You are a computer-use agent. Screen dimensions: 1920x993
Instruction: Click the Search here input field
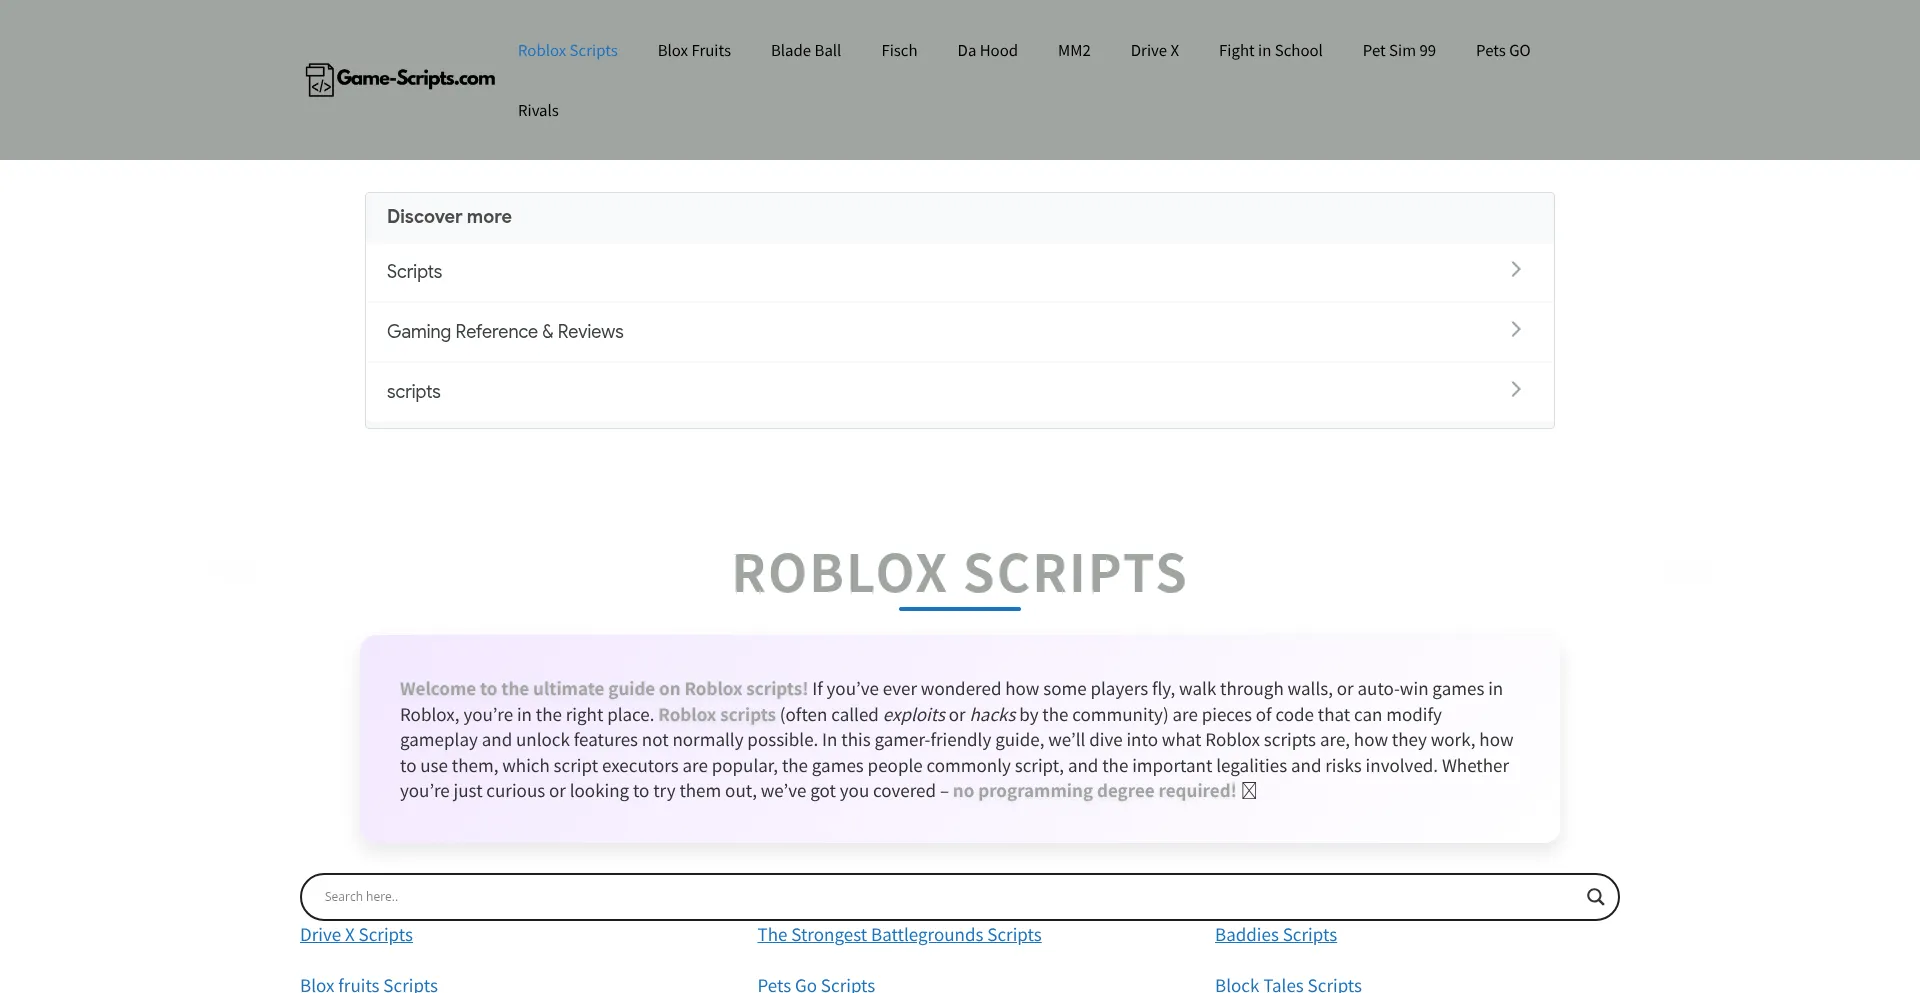click(x=950, y=897)
